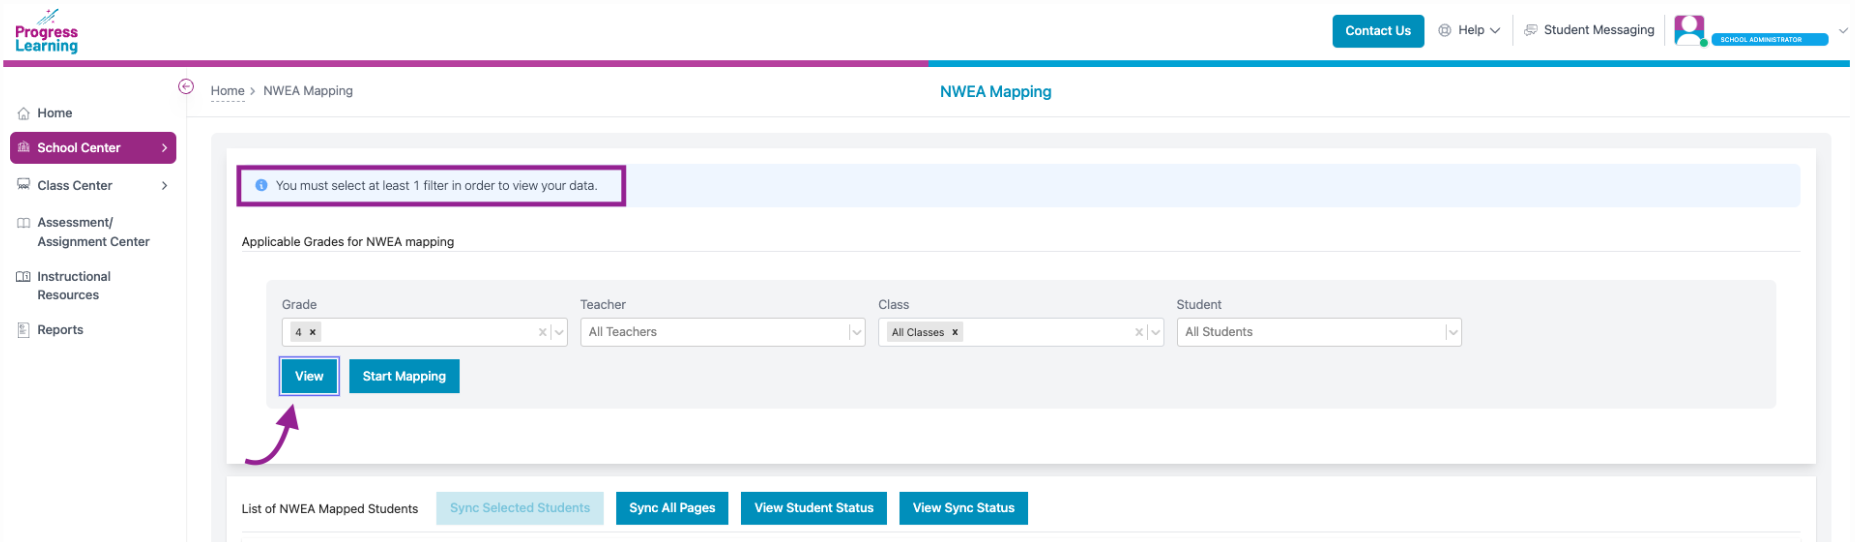Click the info icon in the filter notice
The height and width of the screenshot is (542, 1855).
click(x=261, y=185)
